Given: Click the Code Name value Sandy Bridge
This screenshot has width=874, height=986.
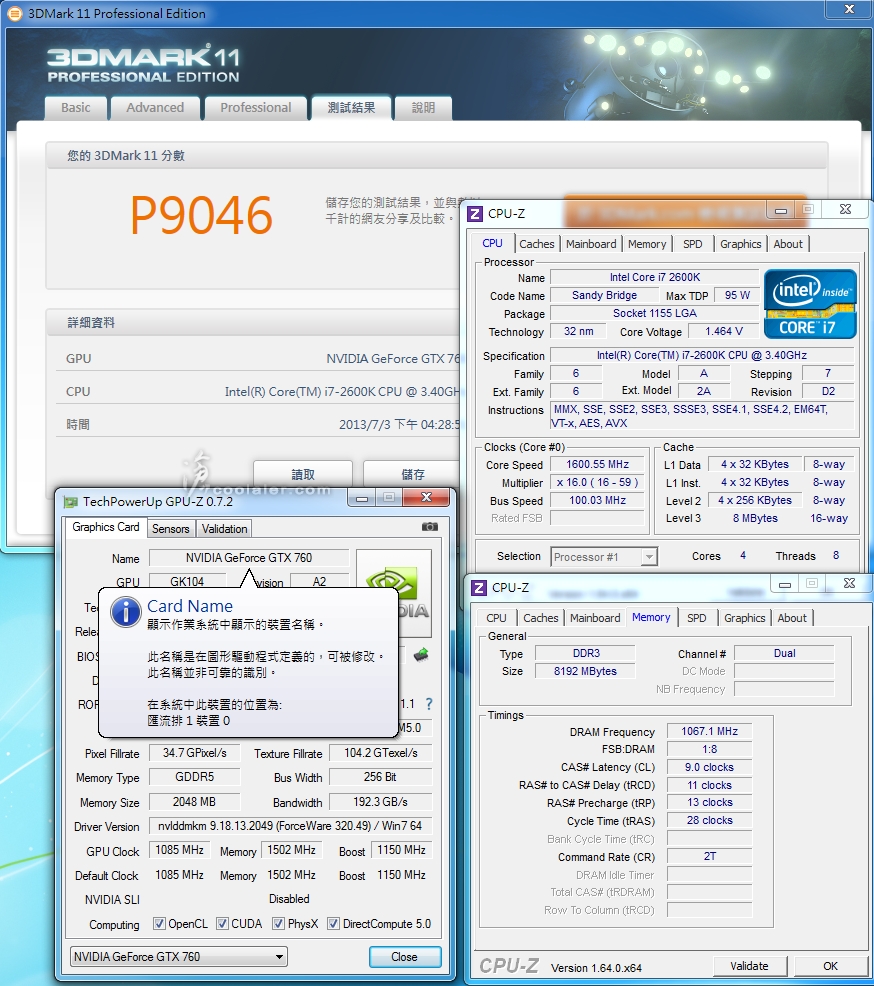Looking at the screenshot, I should (x=604, y=296).
